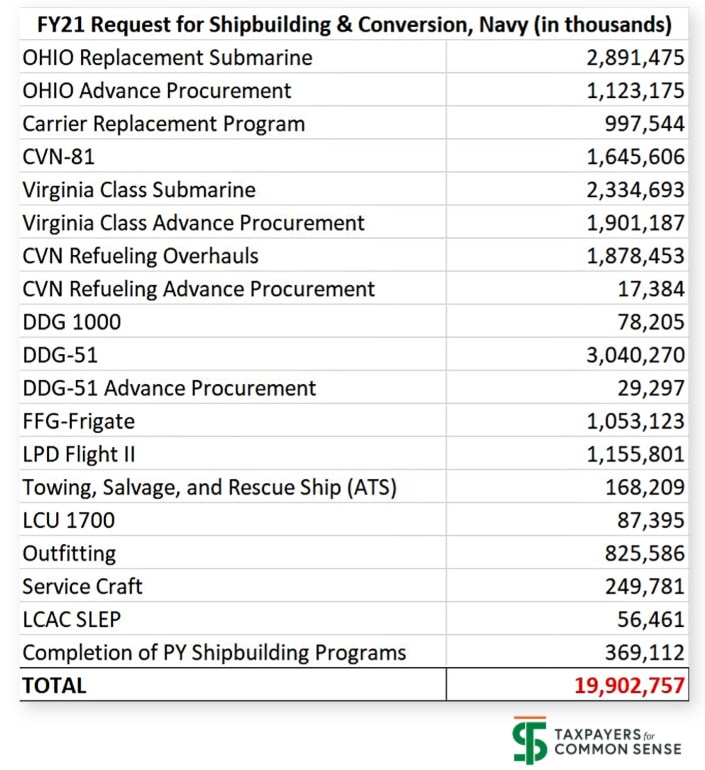
Task: Select the 'Virginia Class Submarine' label
Action: pyautogui.click(x=139, y=190)
